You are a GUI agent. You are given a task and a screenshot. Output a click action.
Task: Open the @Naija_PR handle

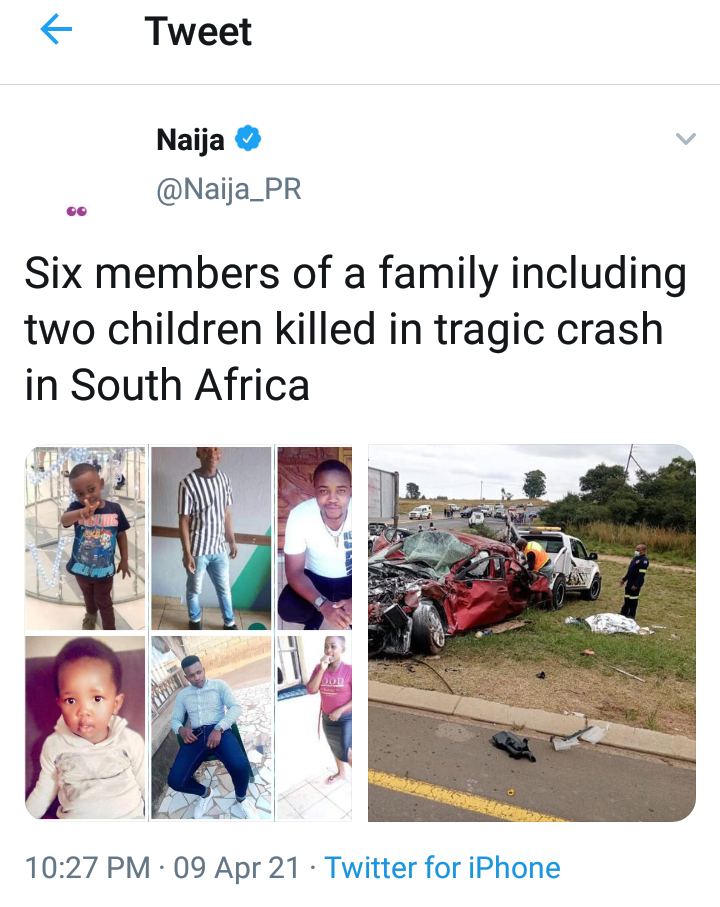coord(228,189)
